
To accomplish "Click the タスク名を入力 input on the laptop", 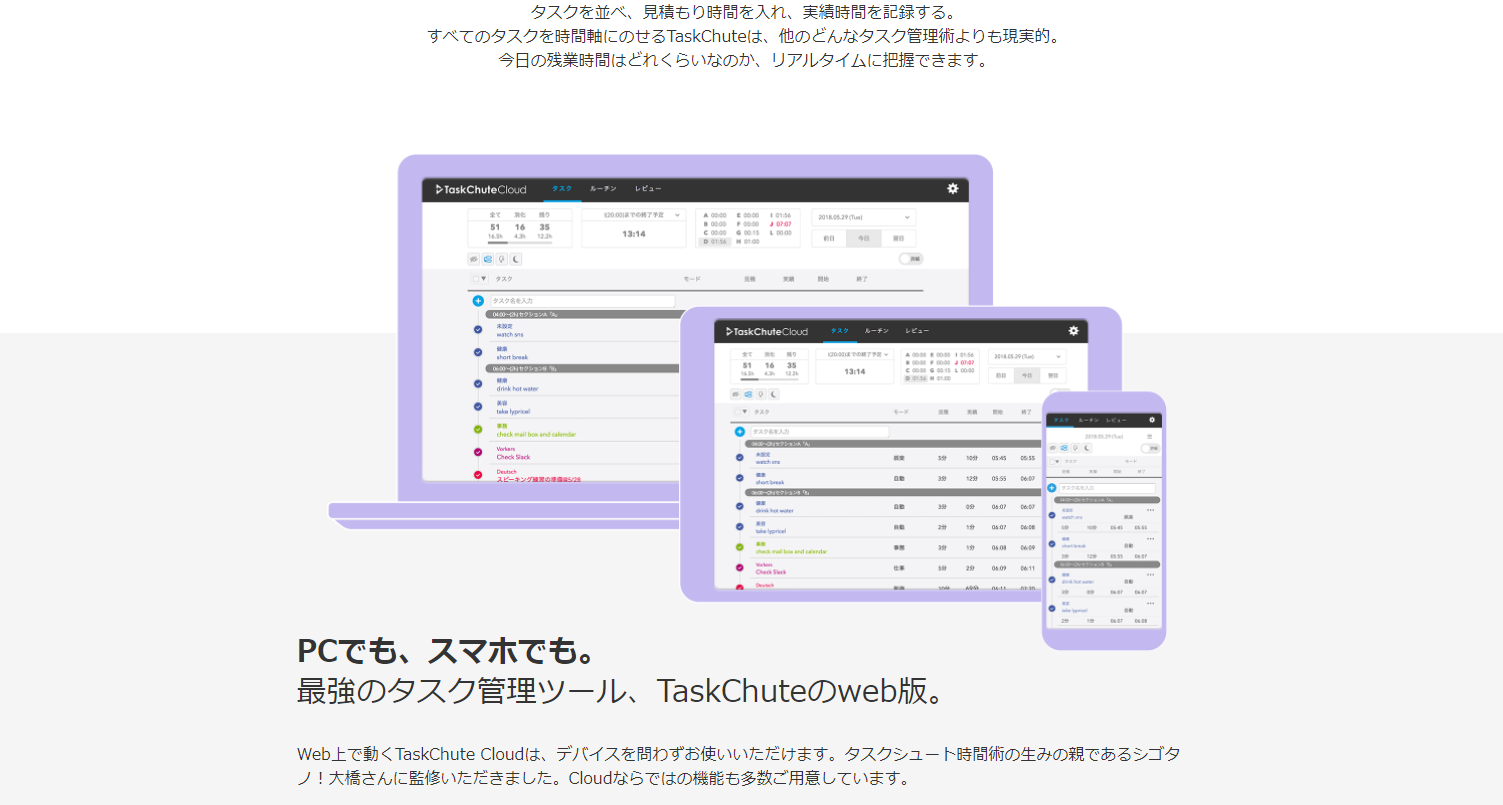I will [x=583, y=300].
